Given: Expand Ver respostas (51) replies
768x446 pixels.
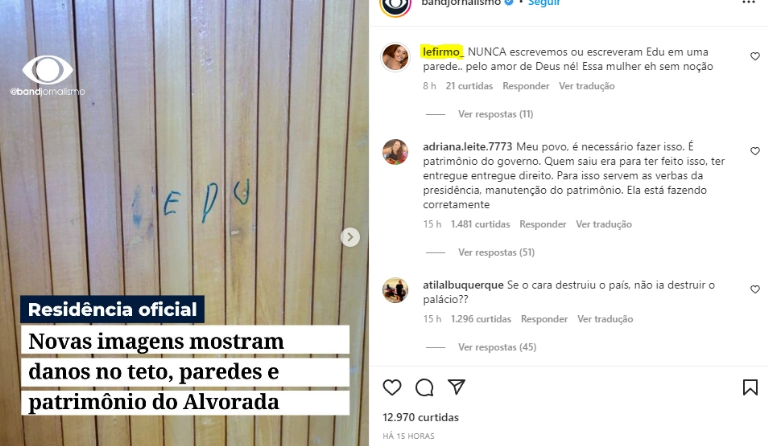Looking at the screenshot, I should pyautogui.click(x=496, y=253).
